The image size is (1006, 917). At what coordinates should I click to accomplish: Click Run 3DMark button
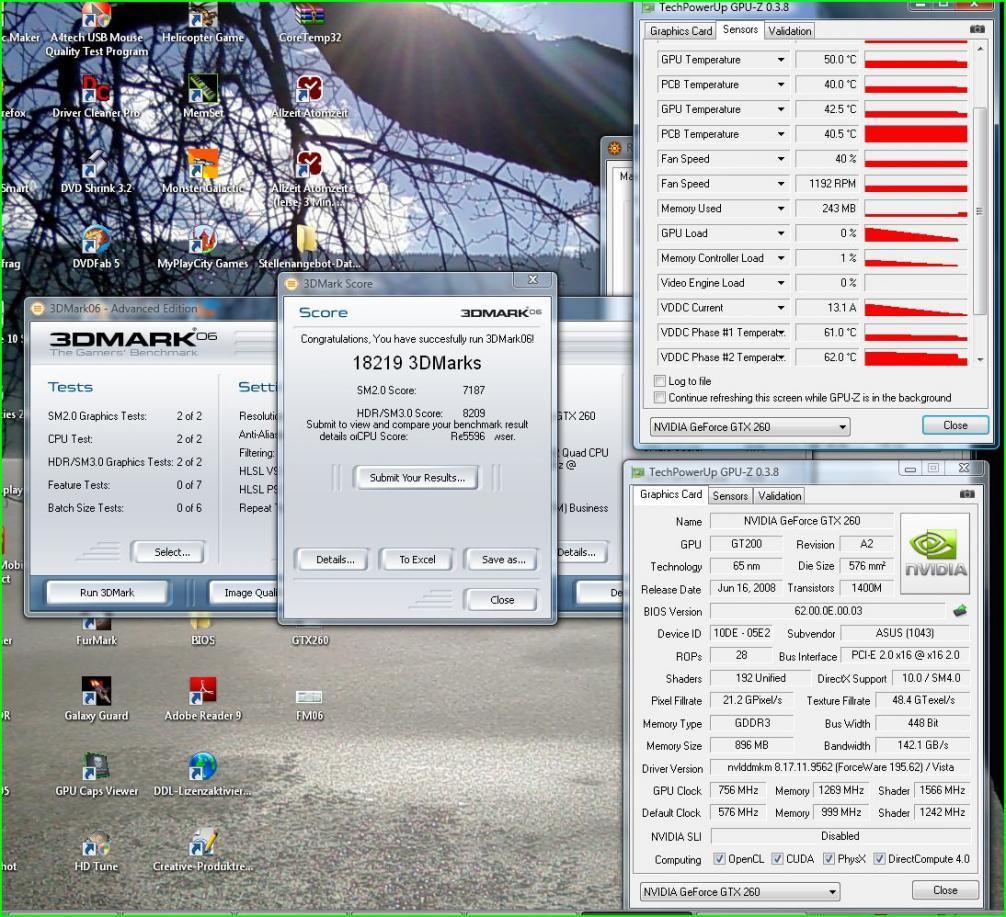click(107, 592)
